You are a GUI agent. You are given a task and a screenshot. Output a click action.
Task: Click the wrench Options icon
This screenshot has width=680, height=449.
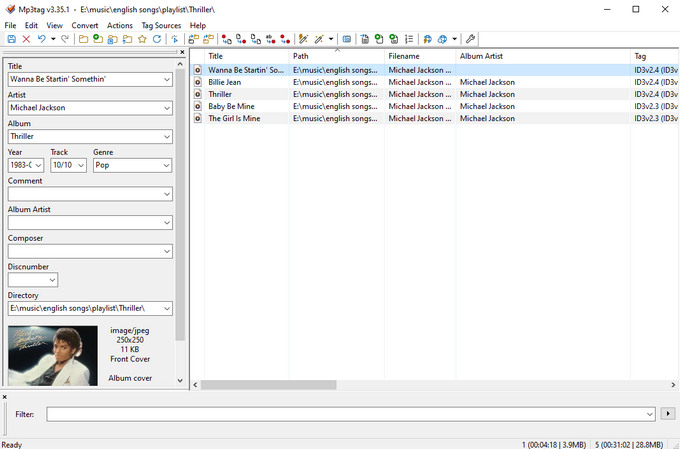pyautogui.click(x=470, y=39)
